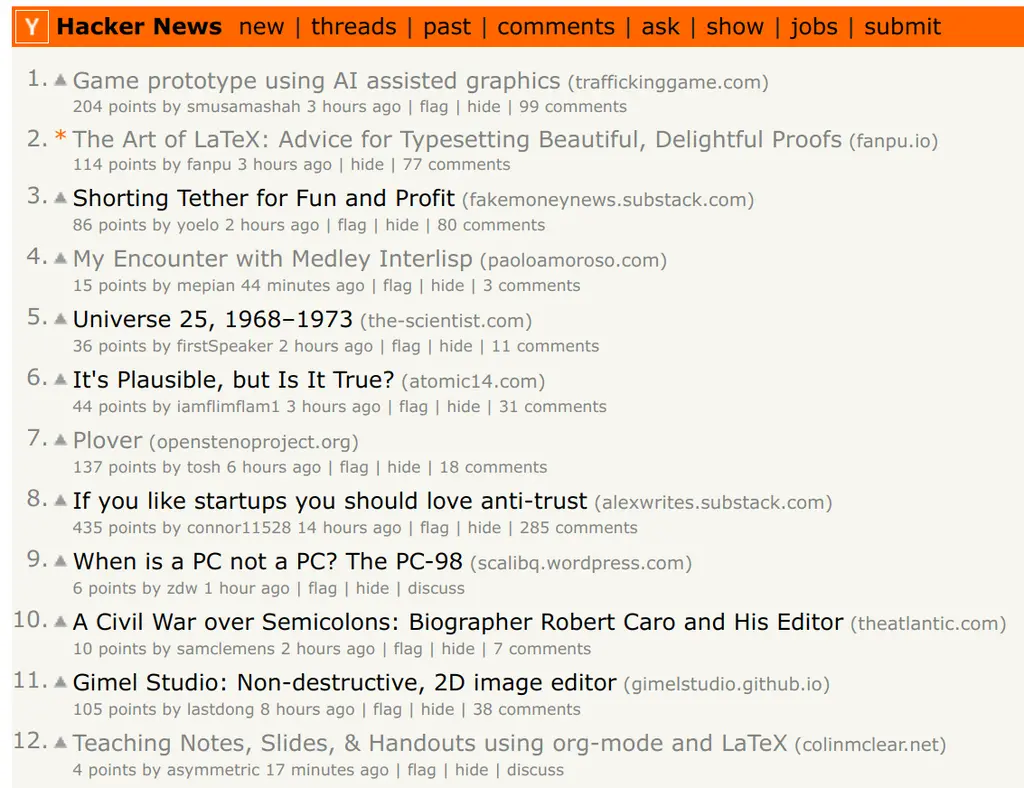Hide the anti-trust startups story
1024x788 pixels.
485,528
